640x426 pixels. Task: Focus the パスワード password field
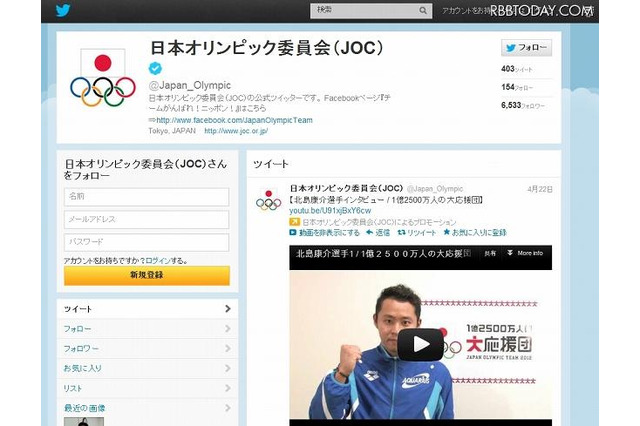pyautogui.click(x=147, y=243)
